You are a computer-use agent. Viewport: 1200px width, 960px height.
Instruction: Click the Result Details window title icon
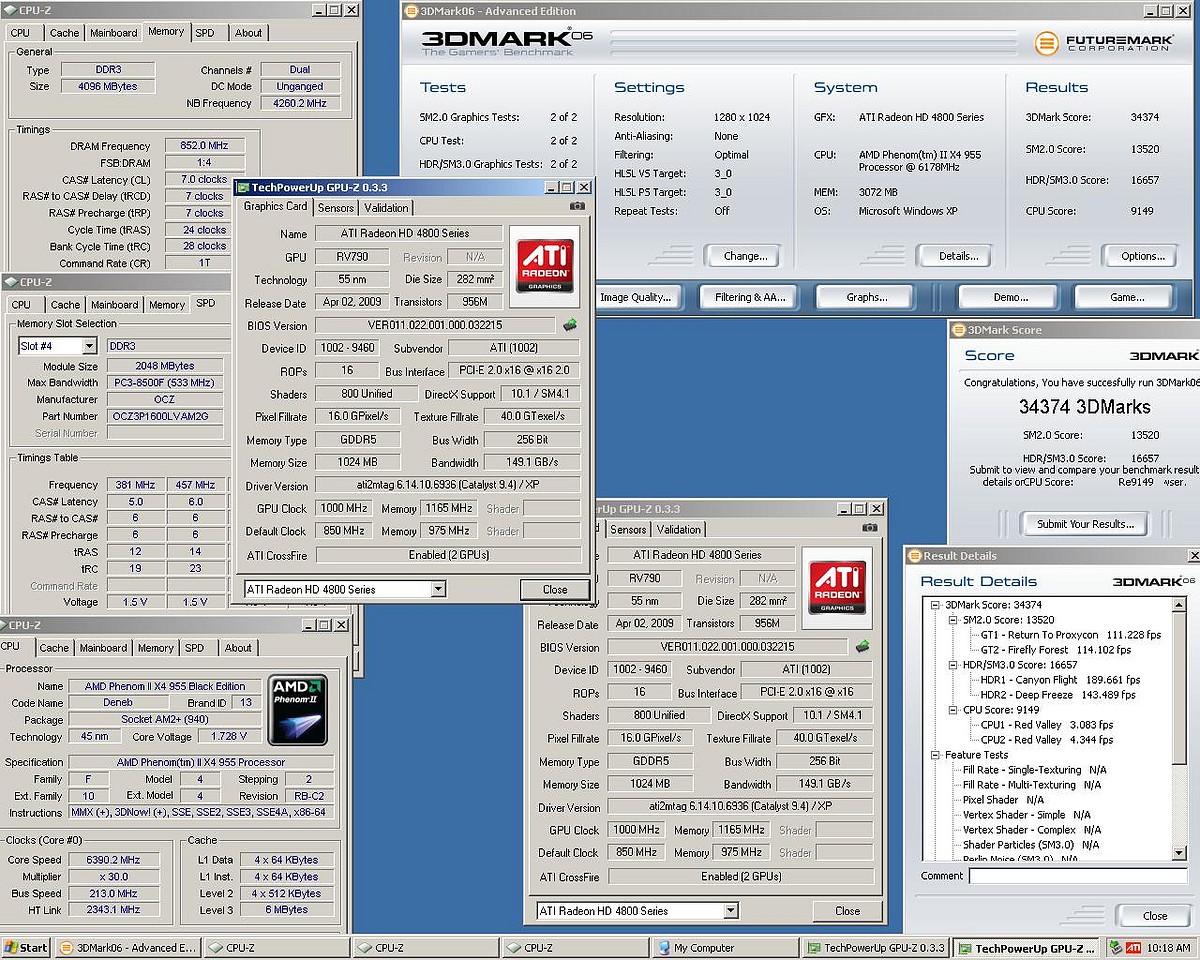point(914,555)
